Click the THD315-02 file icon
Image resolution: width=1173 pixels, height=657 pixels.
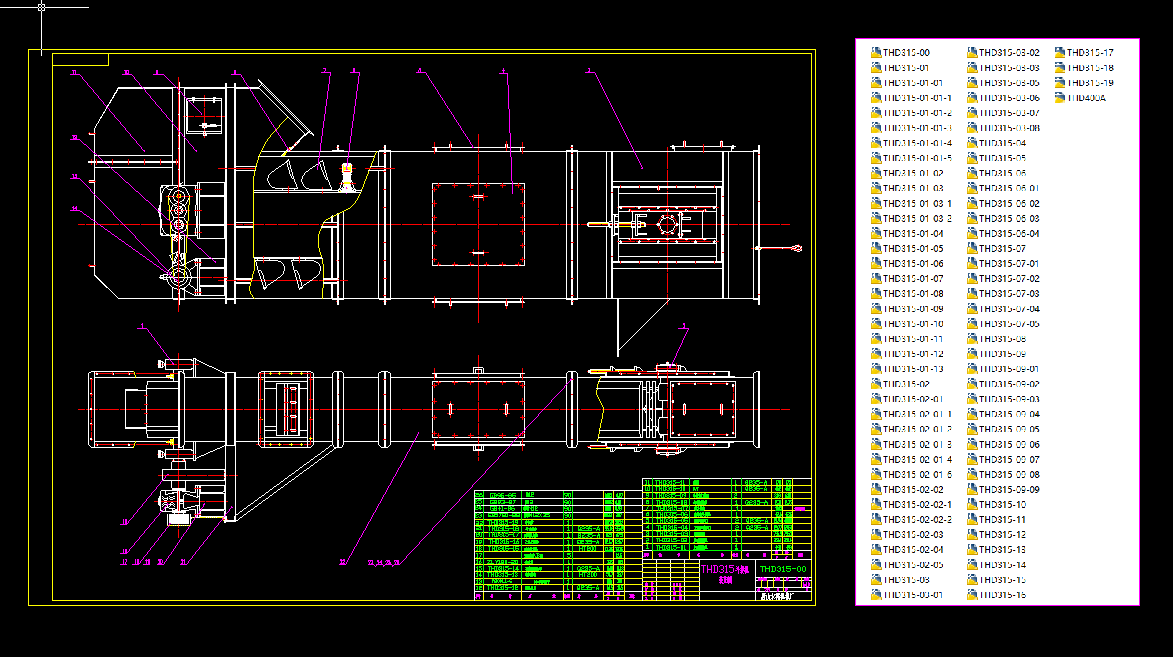[876, 384]
